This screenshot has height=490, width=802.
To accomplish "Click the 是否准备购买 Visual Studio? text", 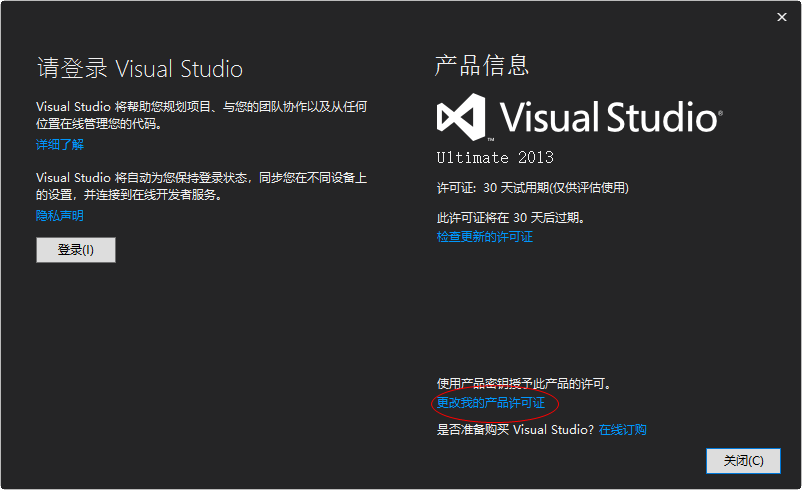I will 515,430.
